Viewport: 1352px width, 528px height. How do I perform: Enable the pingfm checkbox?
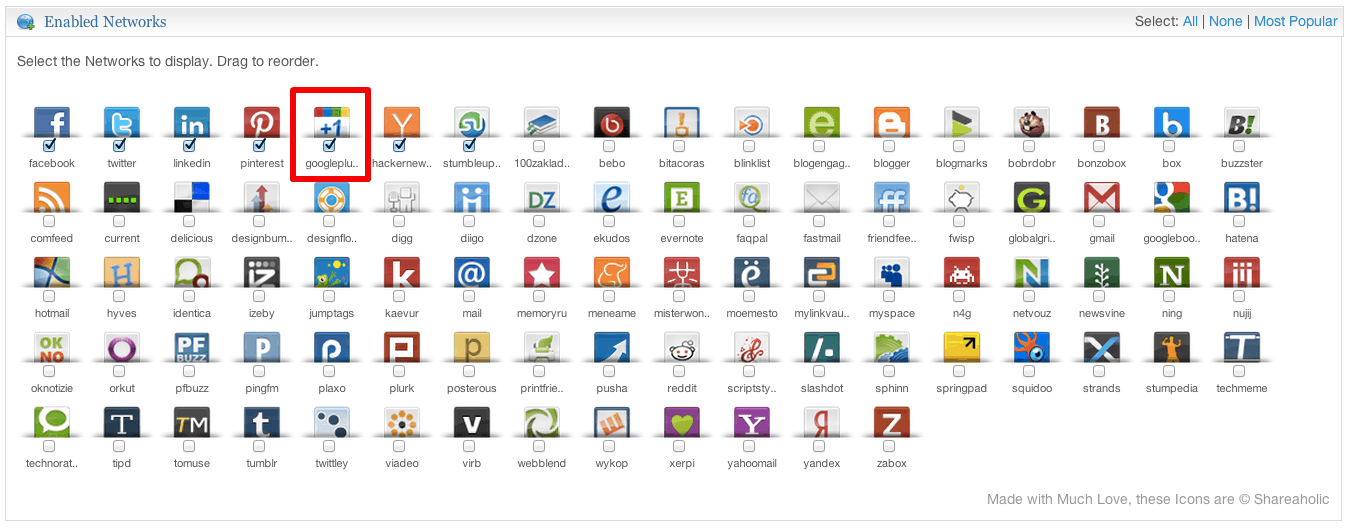pyautogui.click(x=259, y=371)
